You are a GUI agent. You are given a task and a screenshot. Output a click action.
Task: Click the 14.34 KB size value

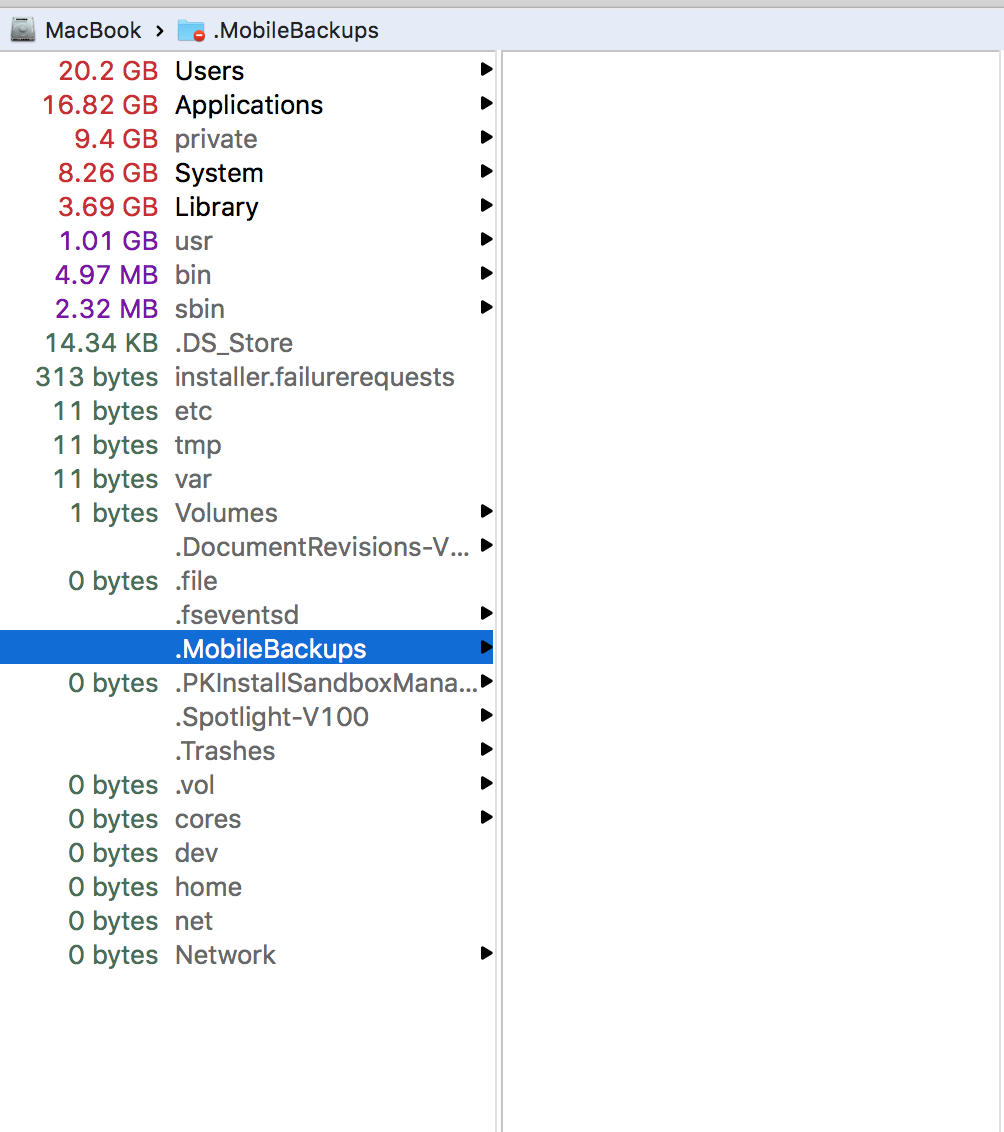pyautogui.click(x=102, y=343)
